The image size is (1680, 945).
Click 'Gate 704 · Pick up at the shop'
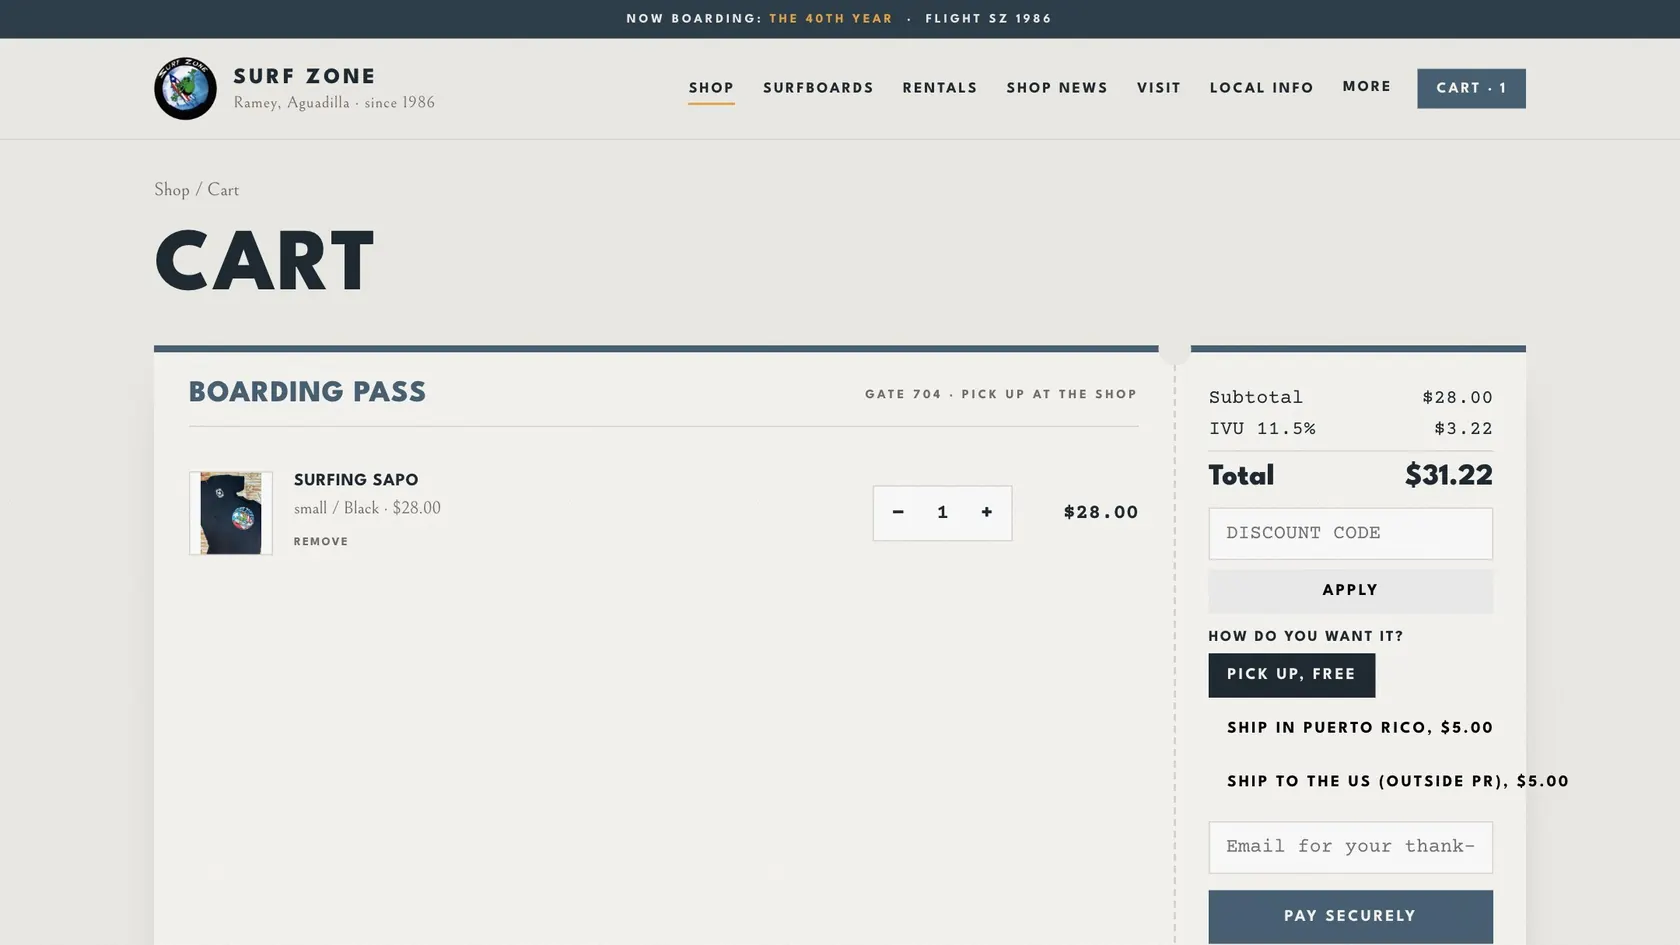tap(1001, 394)
